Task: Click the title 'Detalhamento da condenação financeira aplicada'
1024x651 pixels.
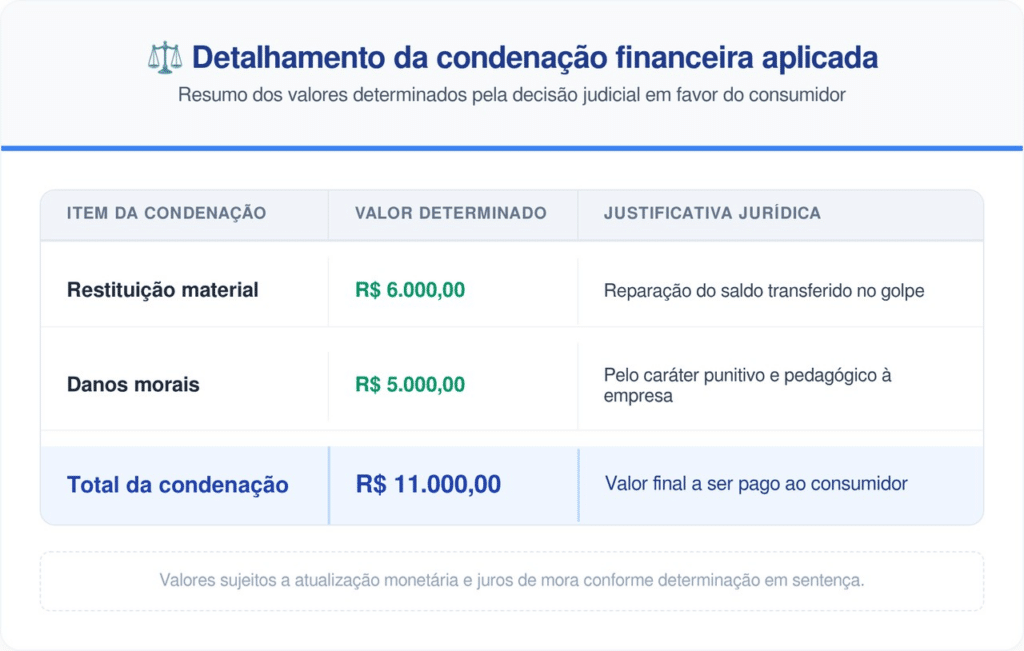Action: 534,58
